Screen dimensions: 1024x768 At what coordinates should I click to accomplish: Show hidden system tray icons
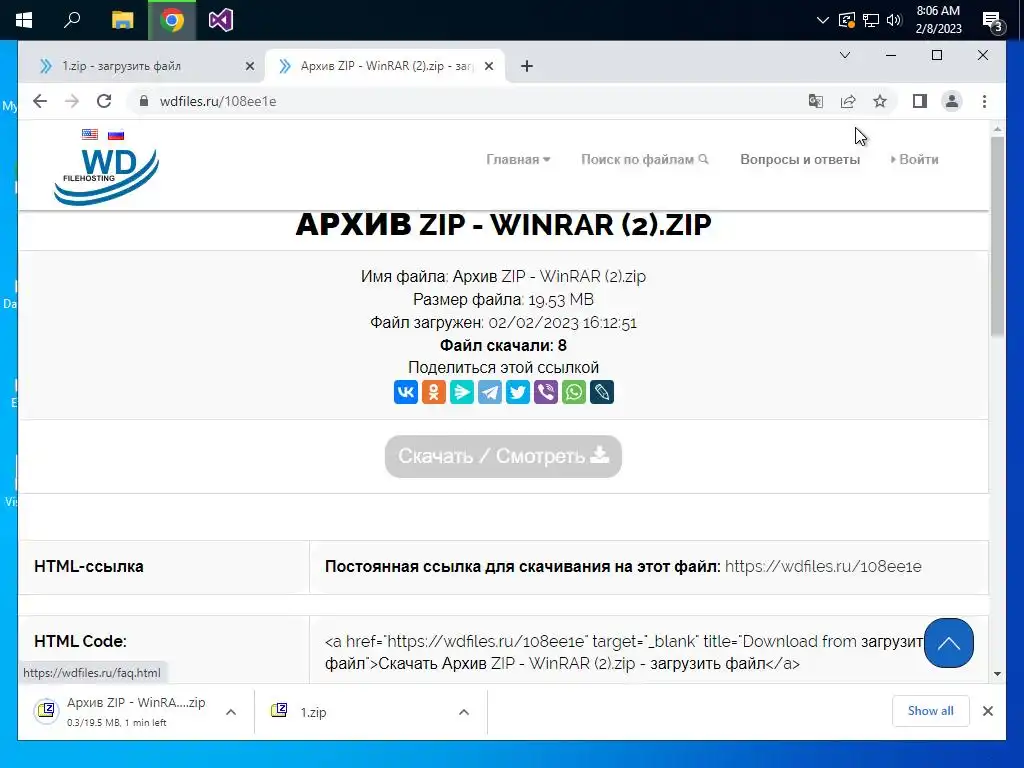point(822,20)
